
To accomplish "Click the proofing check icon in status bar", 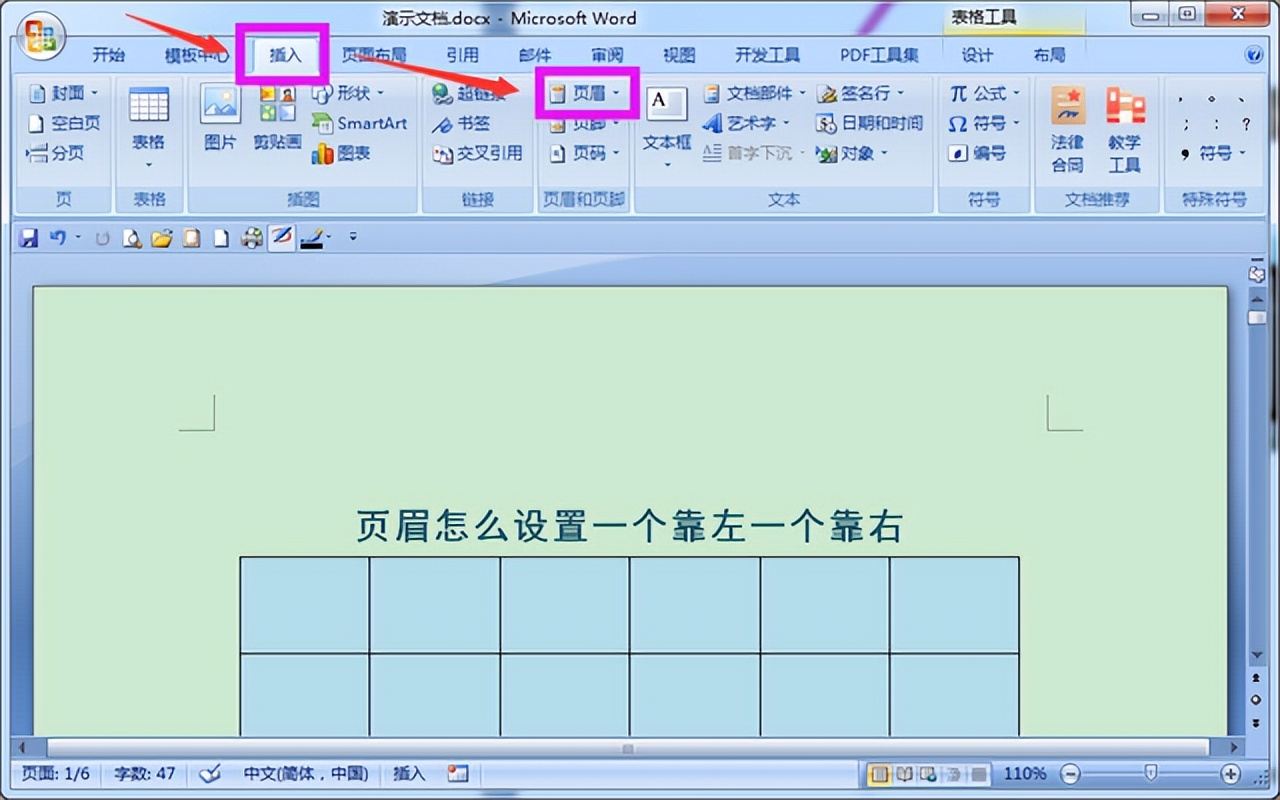I will [210, 774].
